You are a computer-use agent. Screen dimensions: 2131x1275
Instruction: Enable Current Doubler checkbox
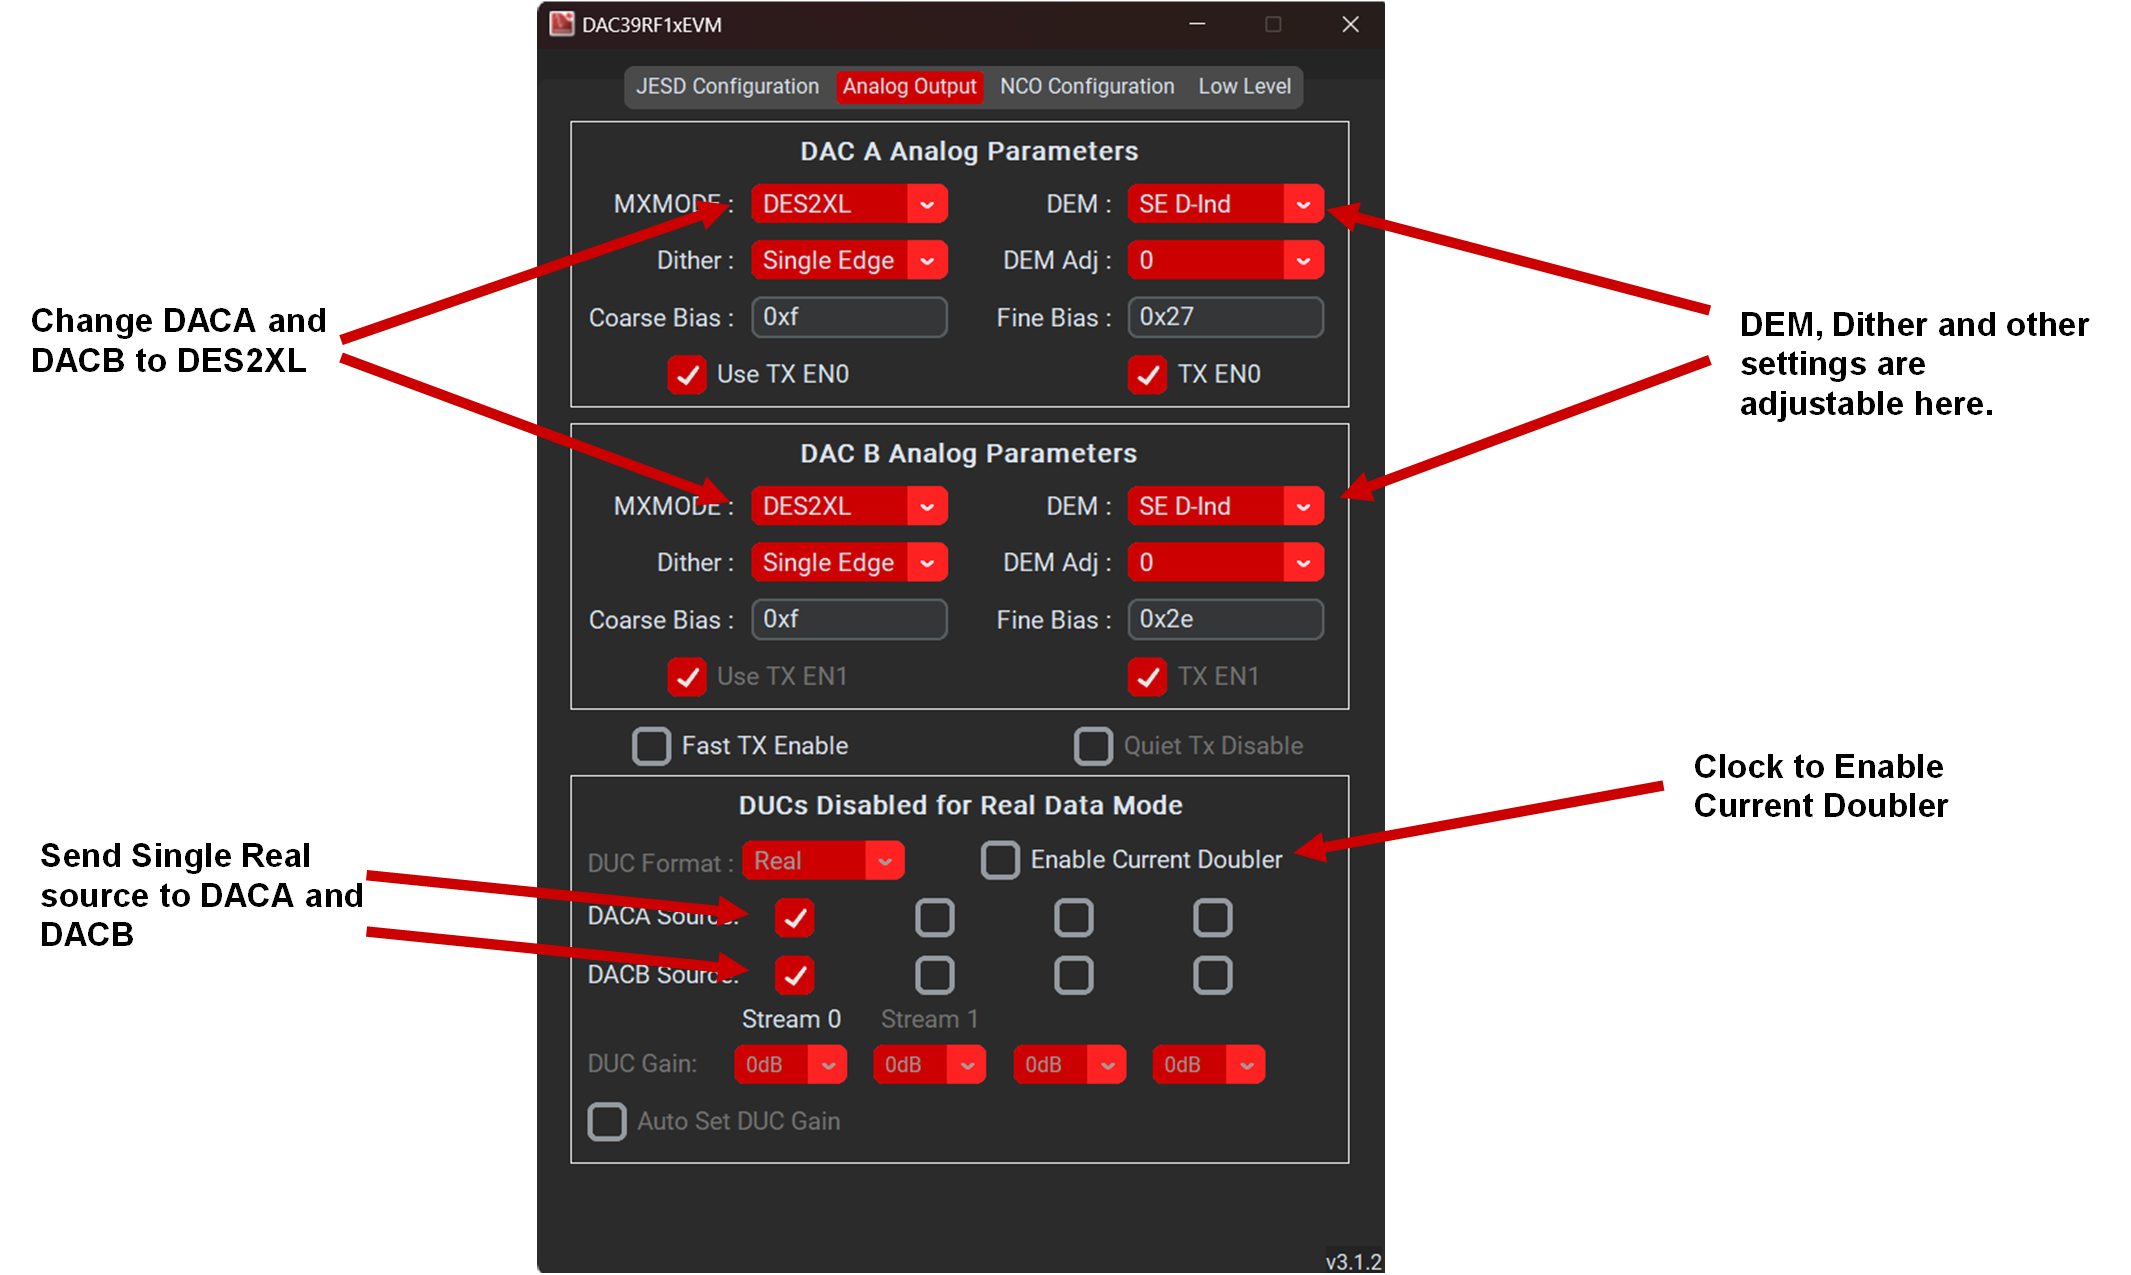tap(999, 859)
